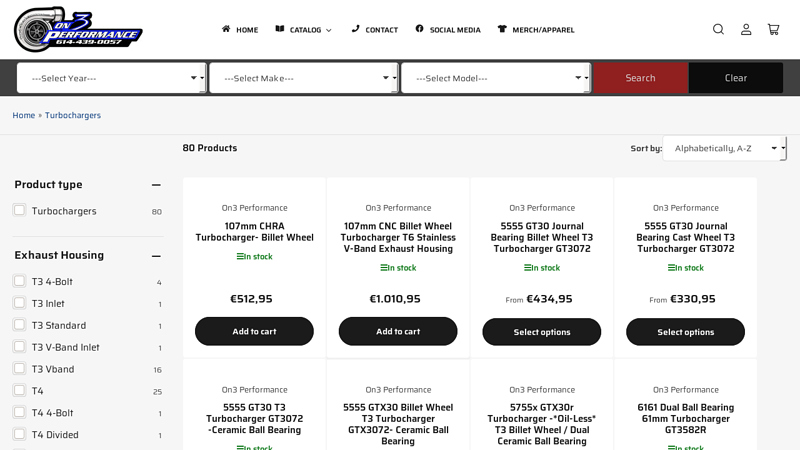Click the On3 Performance turbo logo

pyautogui.click(x=78, y=29)
